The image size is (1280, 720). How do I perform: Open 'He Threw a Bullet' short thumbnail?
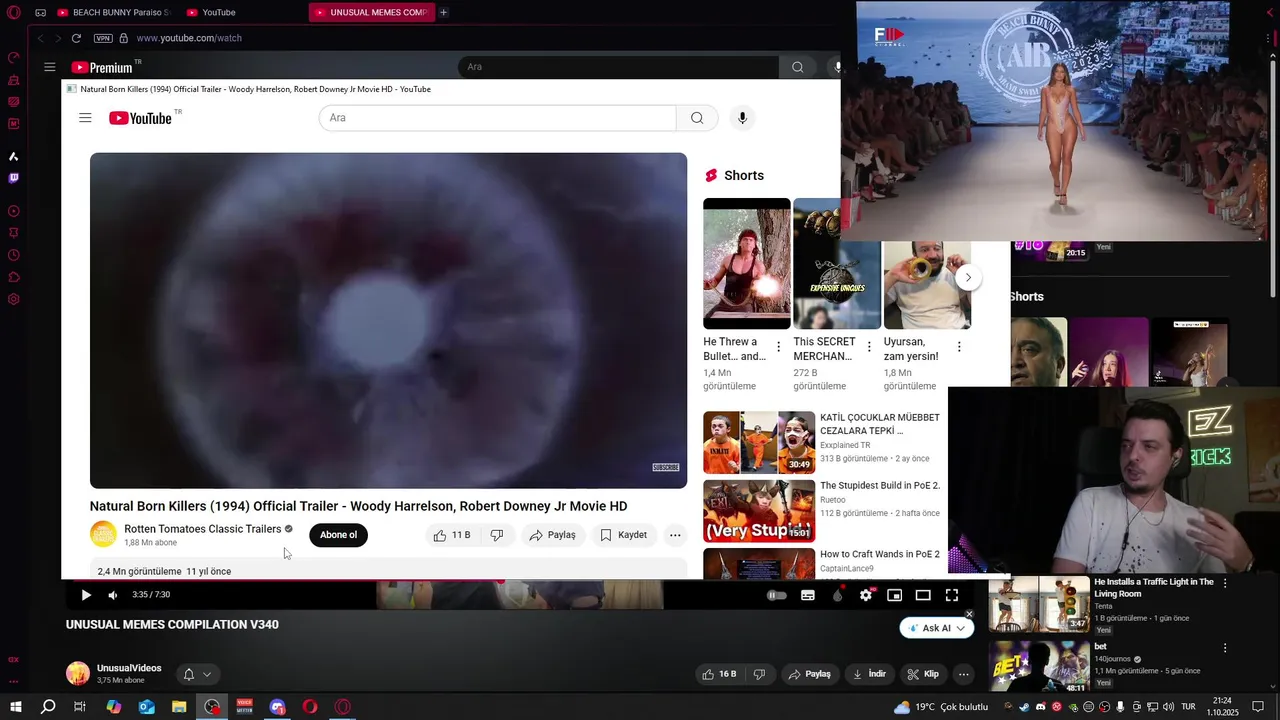pos(746,264)
